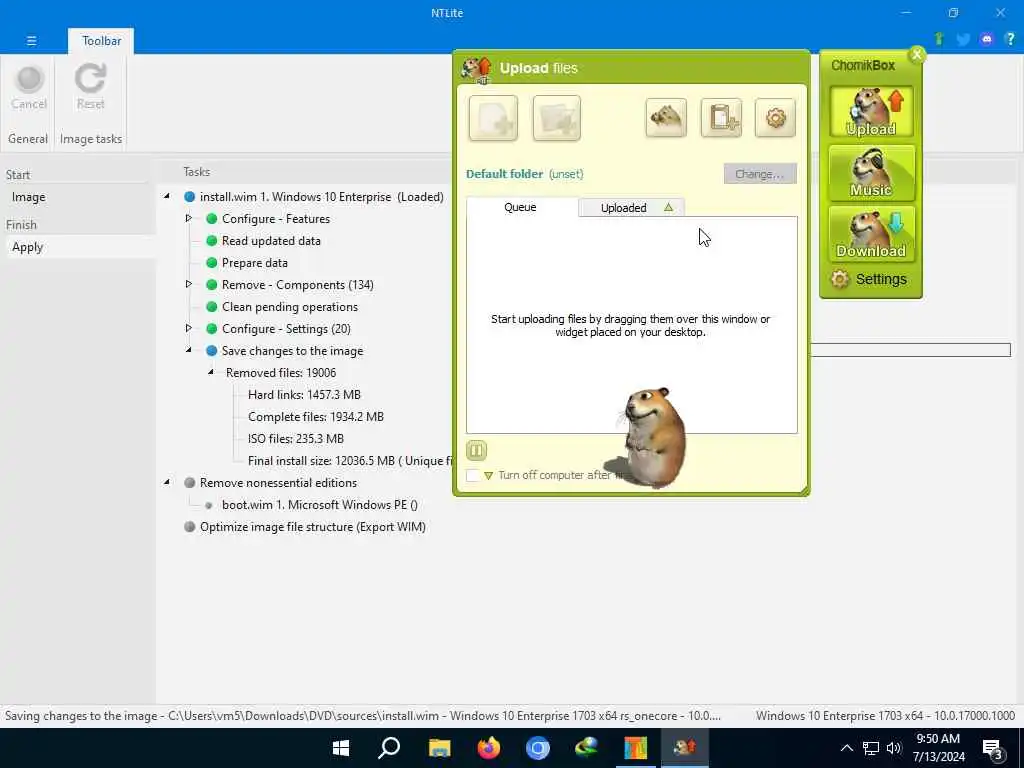Click the add folder icon in Upload window
Screen dimensions: 1024x768
(x=556, y=118)
